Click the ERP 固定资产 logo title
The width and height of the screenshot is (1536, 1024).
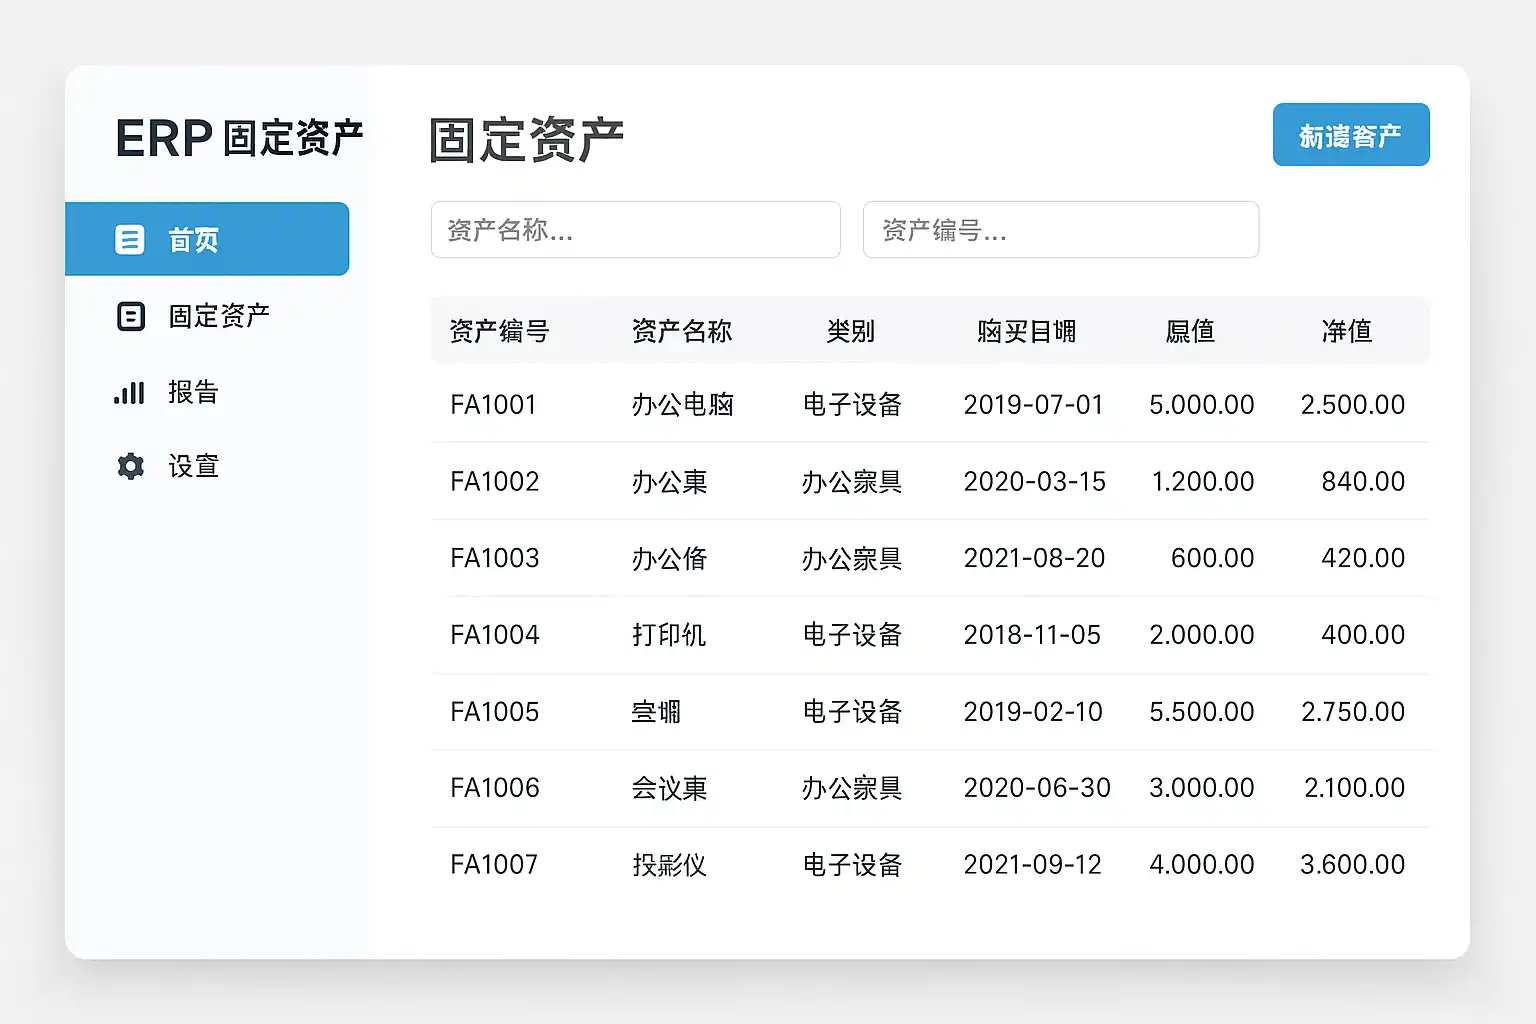point(239,138)
